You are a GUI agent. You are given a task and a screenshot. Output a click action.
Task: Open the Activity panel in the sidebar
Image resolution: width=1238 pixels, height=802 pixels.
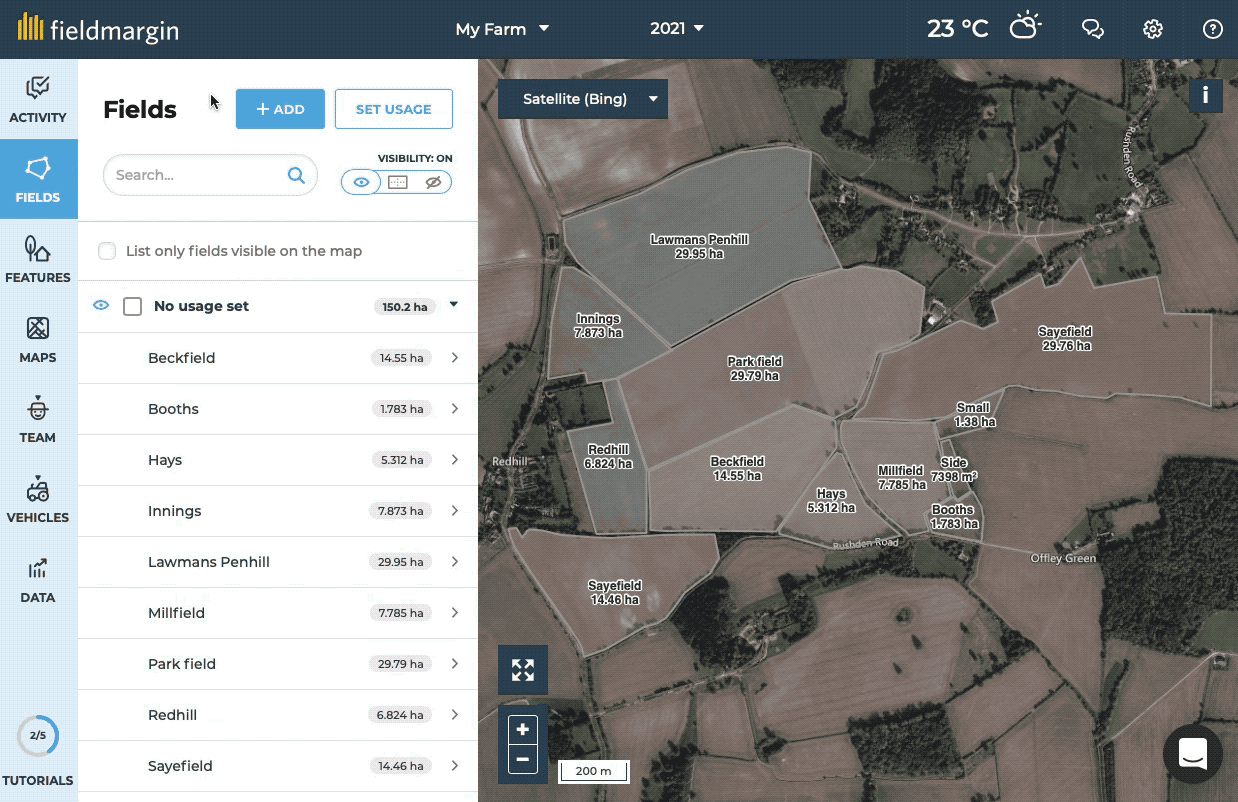point(38,97)
